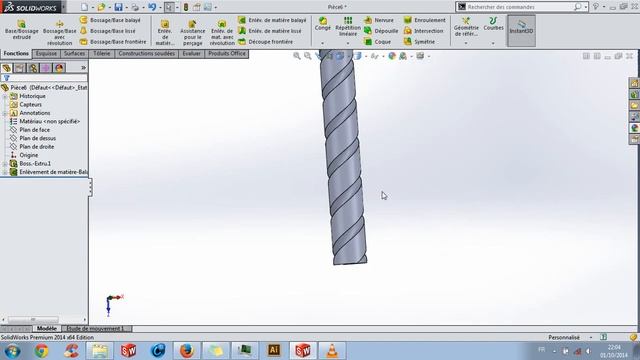The width and height of the screenshot is (640, 360).
Task: Click the Rechercher des commandes field
Action: click(520, 7)
